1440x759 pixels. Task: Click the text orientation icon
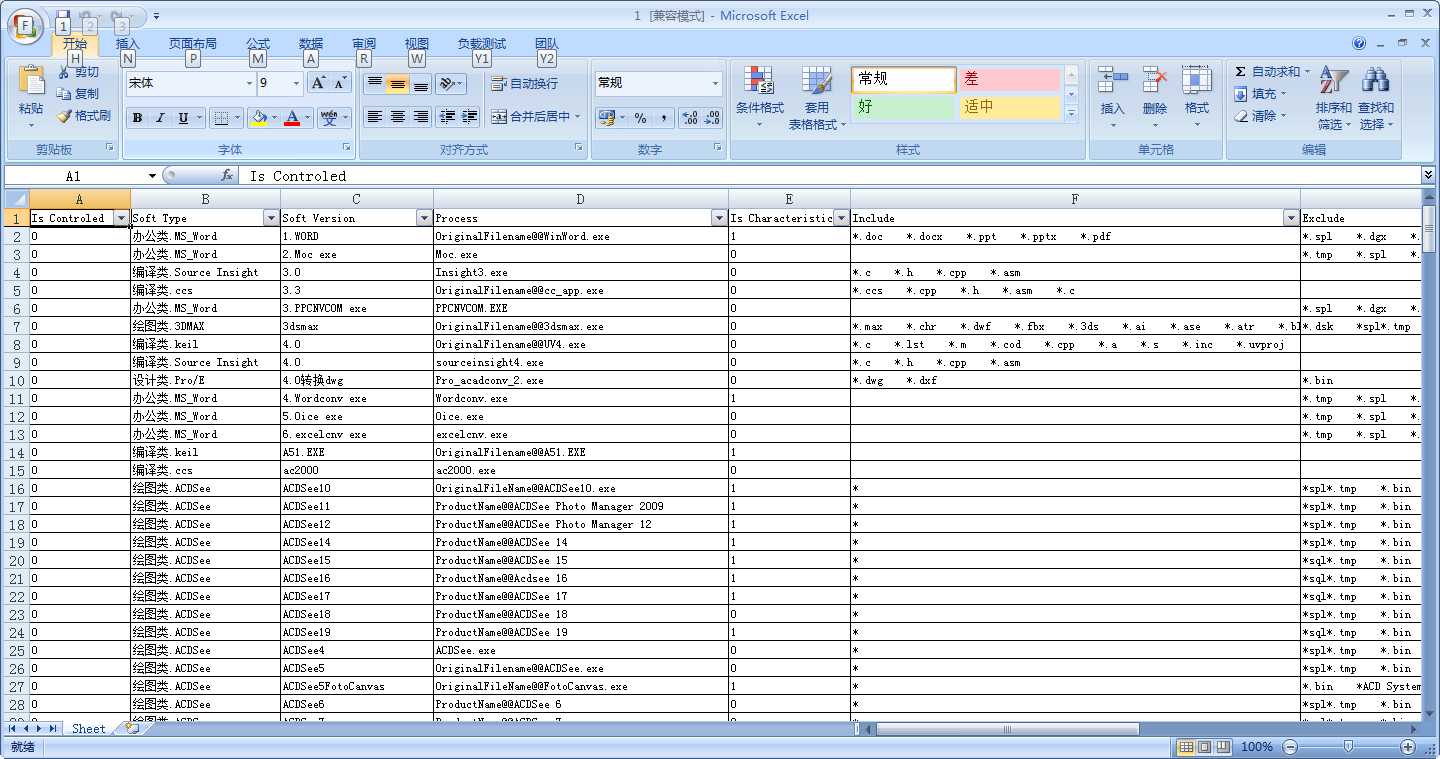coord(448,84)
